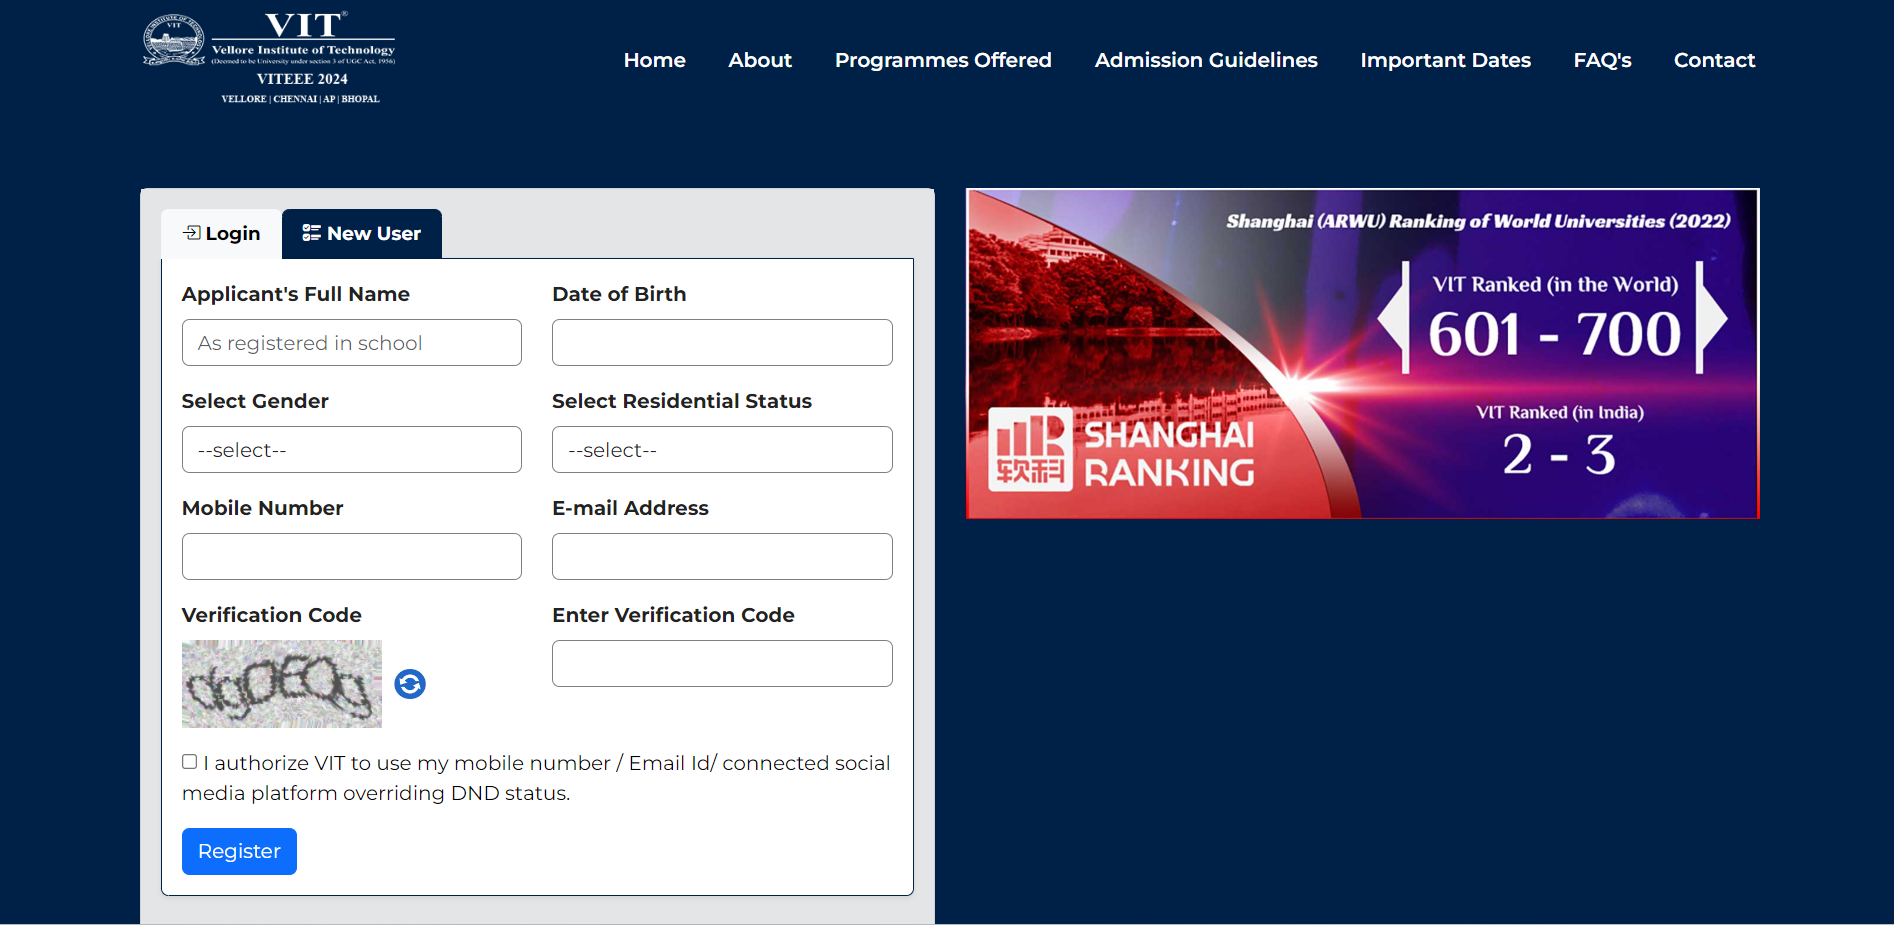Focus the Enter Verification Code field
The height and width of the screenshot is (925, 1894).
(x=722, y=664)
